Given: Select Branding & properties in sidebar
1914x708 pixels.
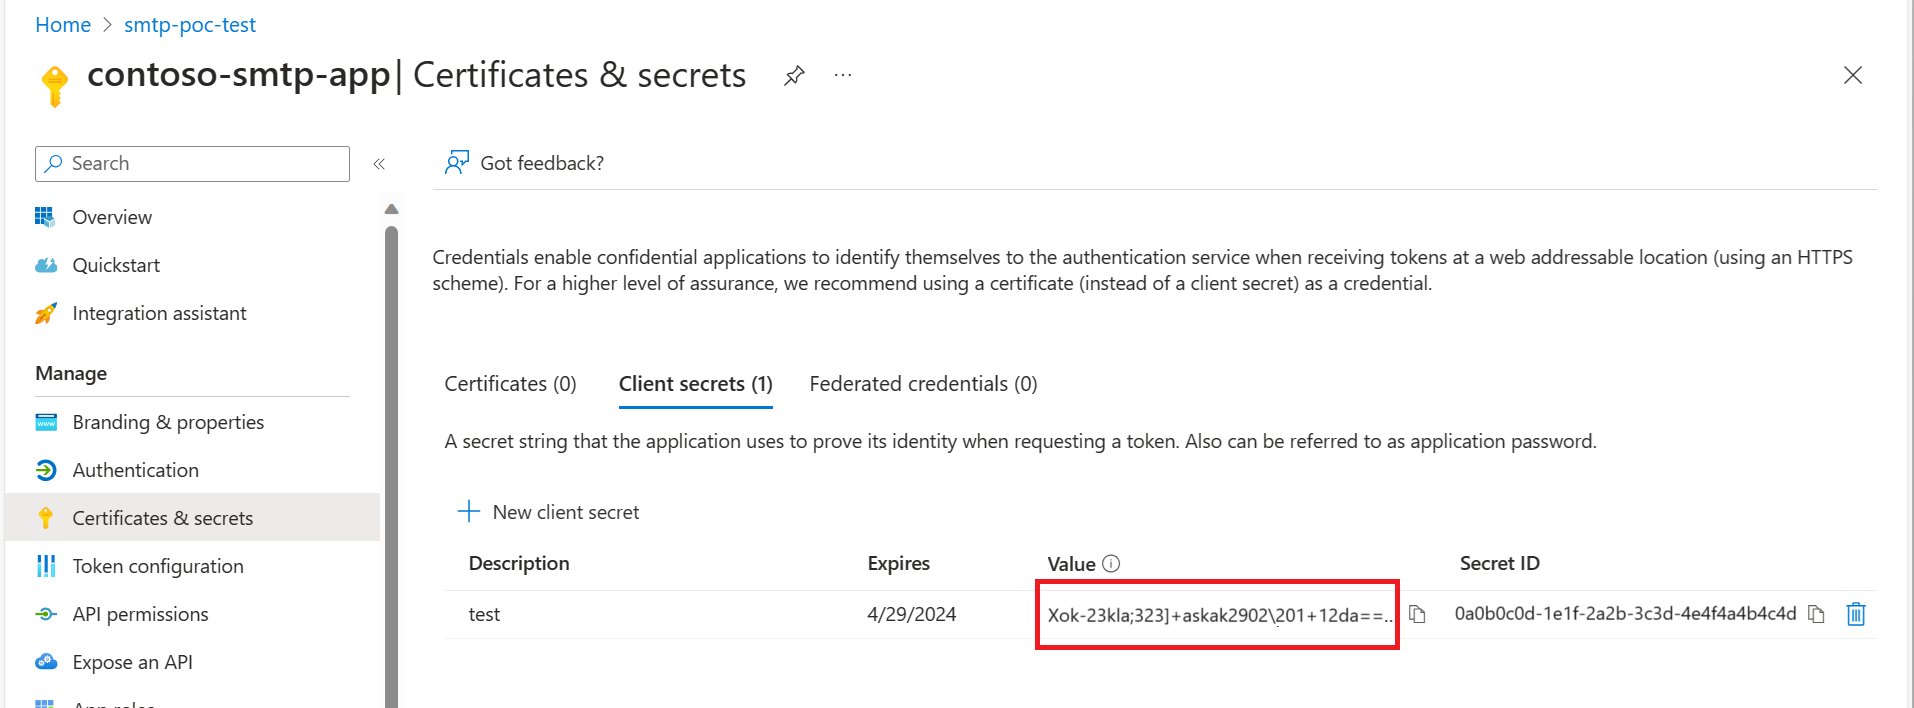Looking at the screenshot, I should click(168, 421).
